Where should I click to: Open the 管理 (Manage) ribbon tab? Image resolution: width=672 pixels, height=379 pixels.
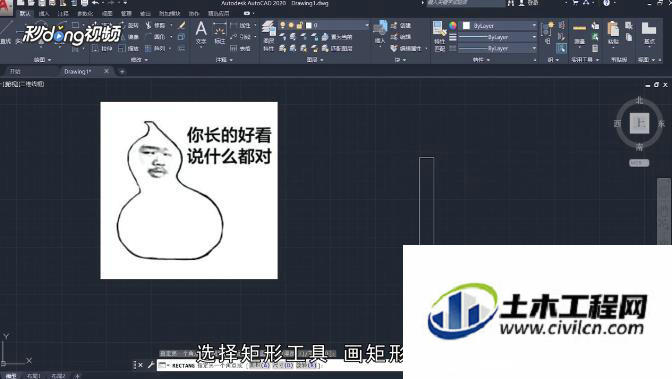click(126, 13)
